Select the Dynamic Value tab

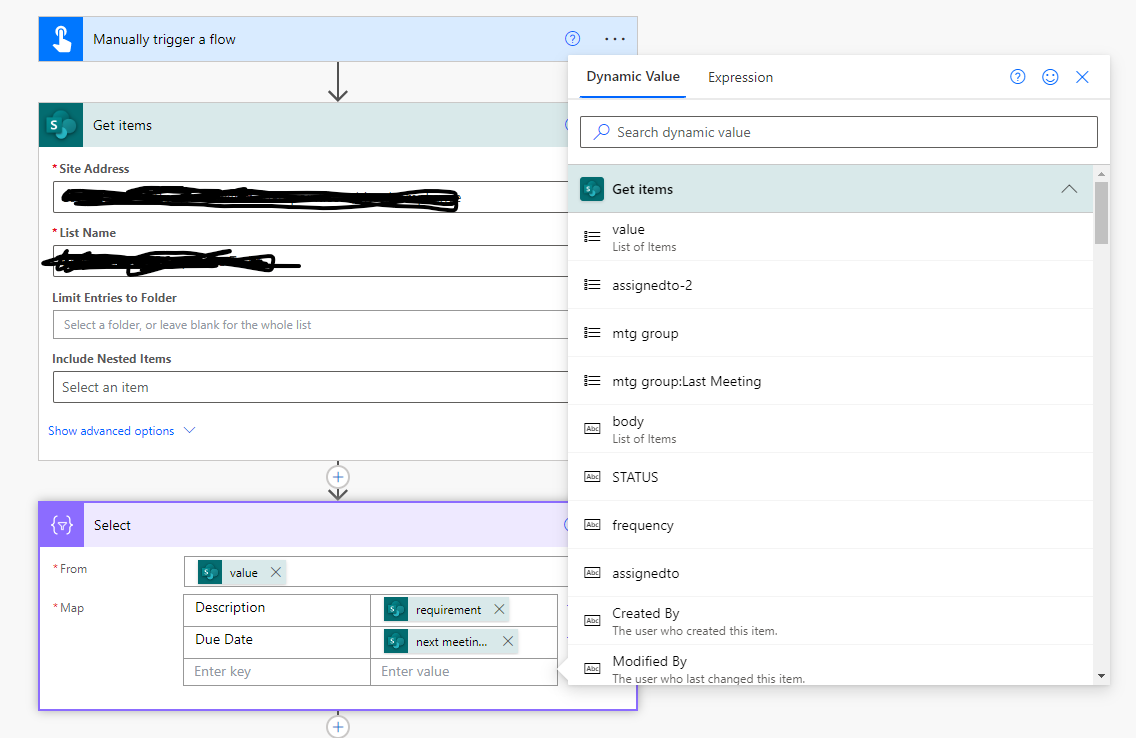click(632, 76)
